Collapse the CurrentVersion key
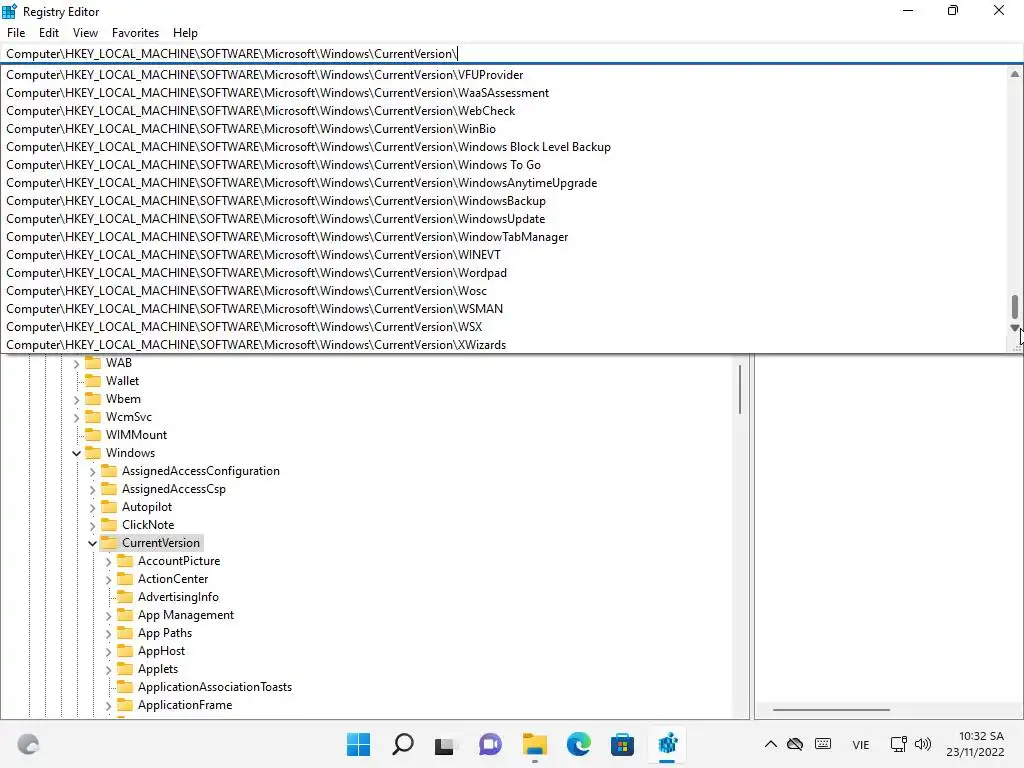Screen dimensions: 1024x768 click(x=92, y=543)
